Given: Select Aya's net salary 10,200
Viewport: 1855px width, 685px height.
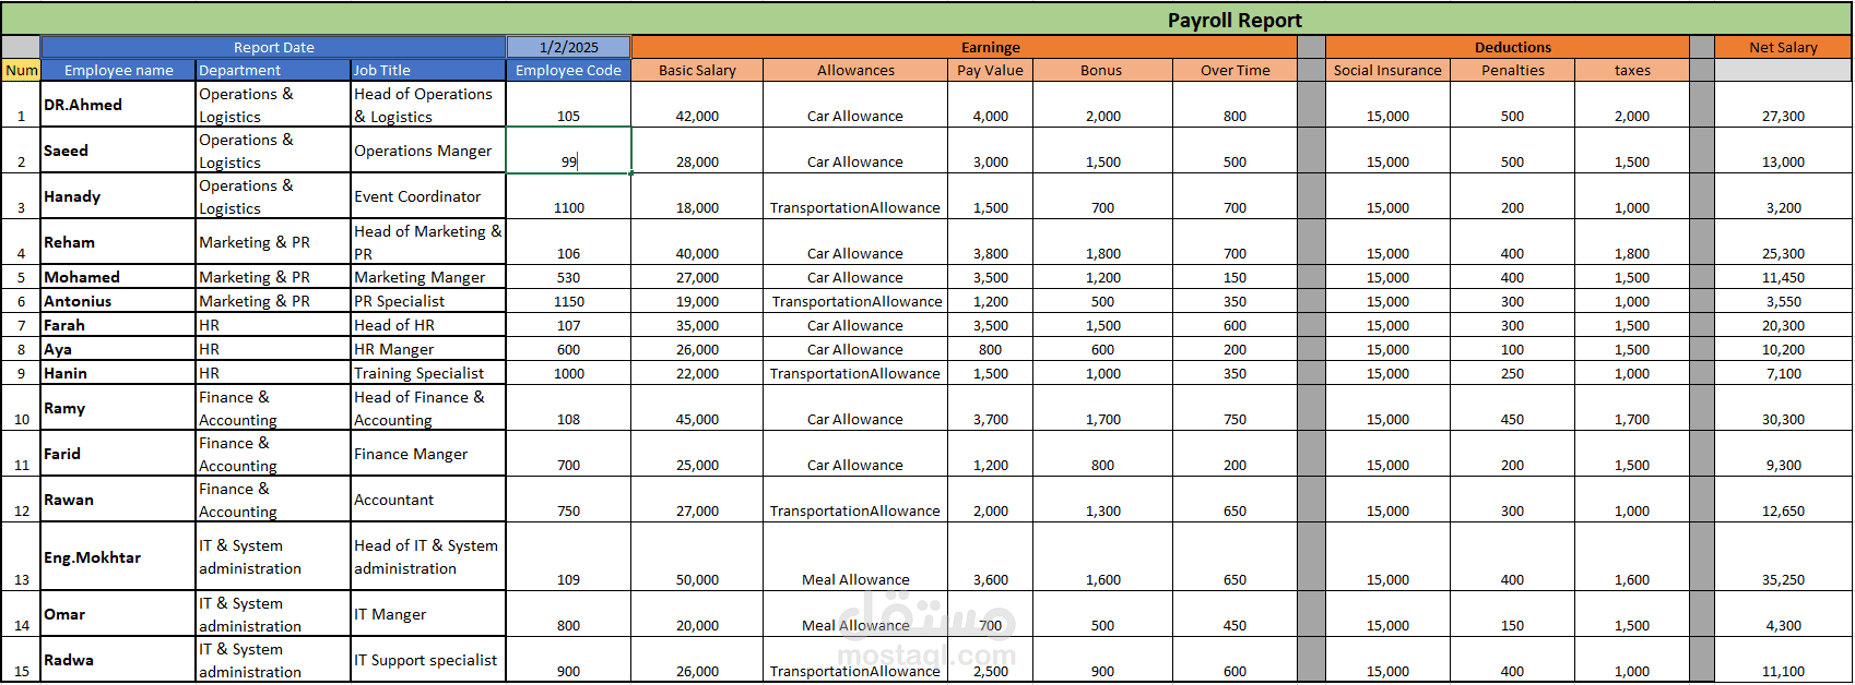Looking at the screenshot, I should [x=1783, y=349].
